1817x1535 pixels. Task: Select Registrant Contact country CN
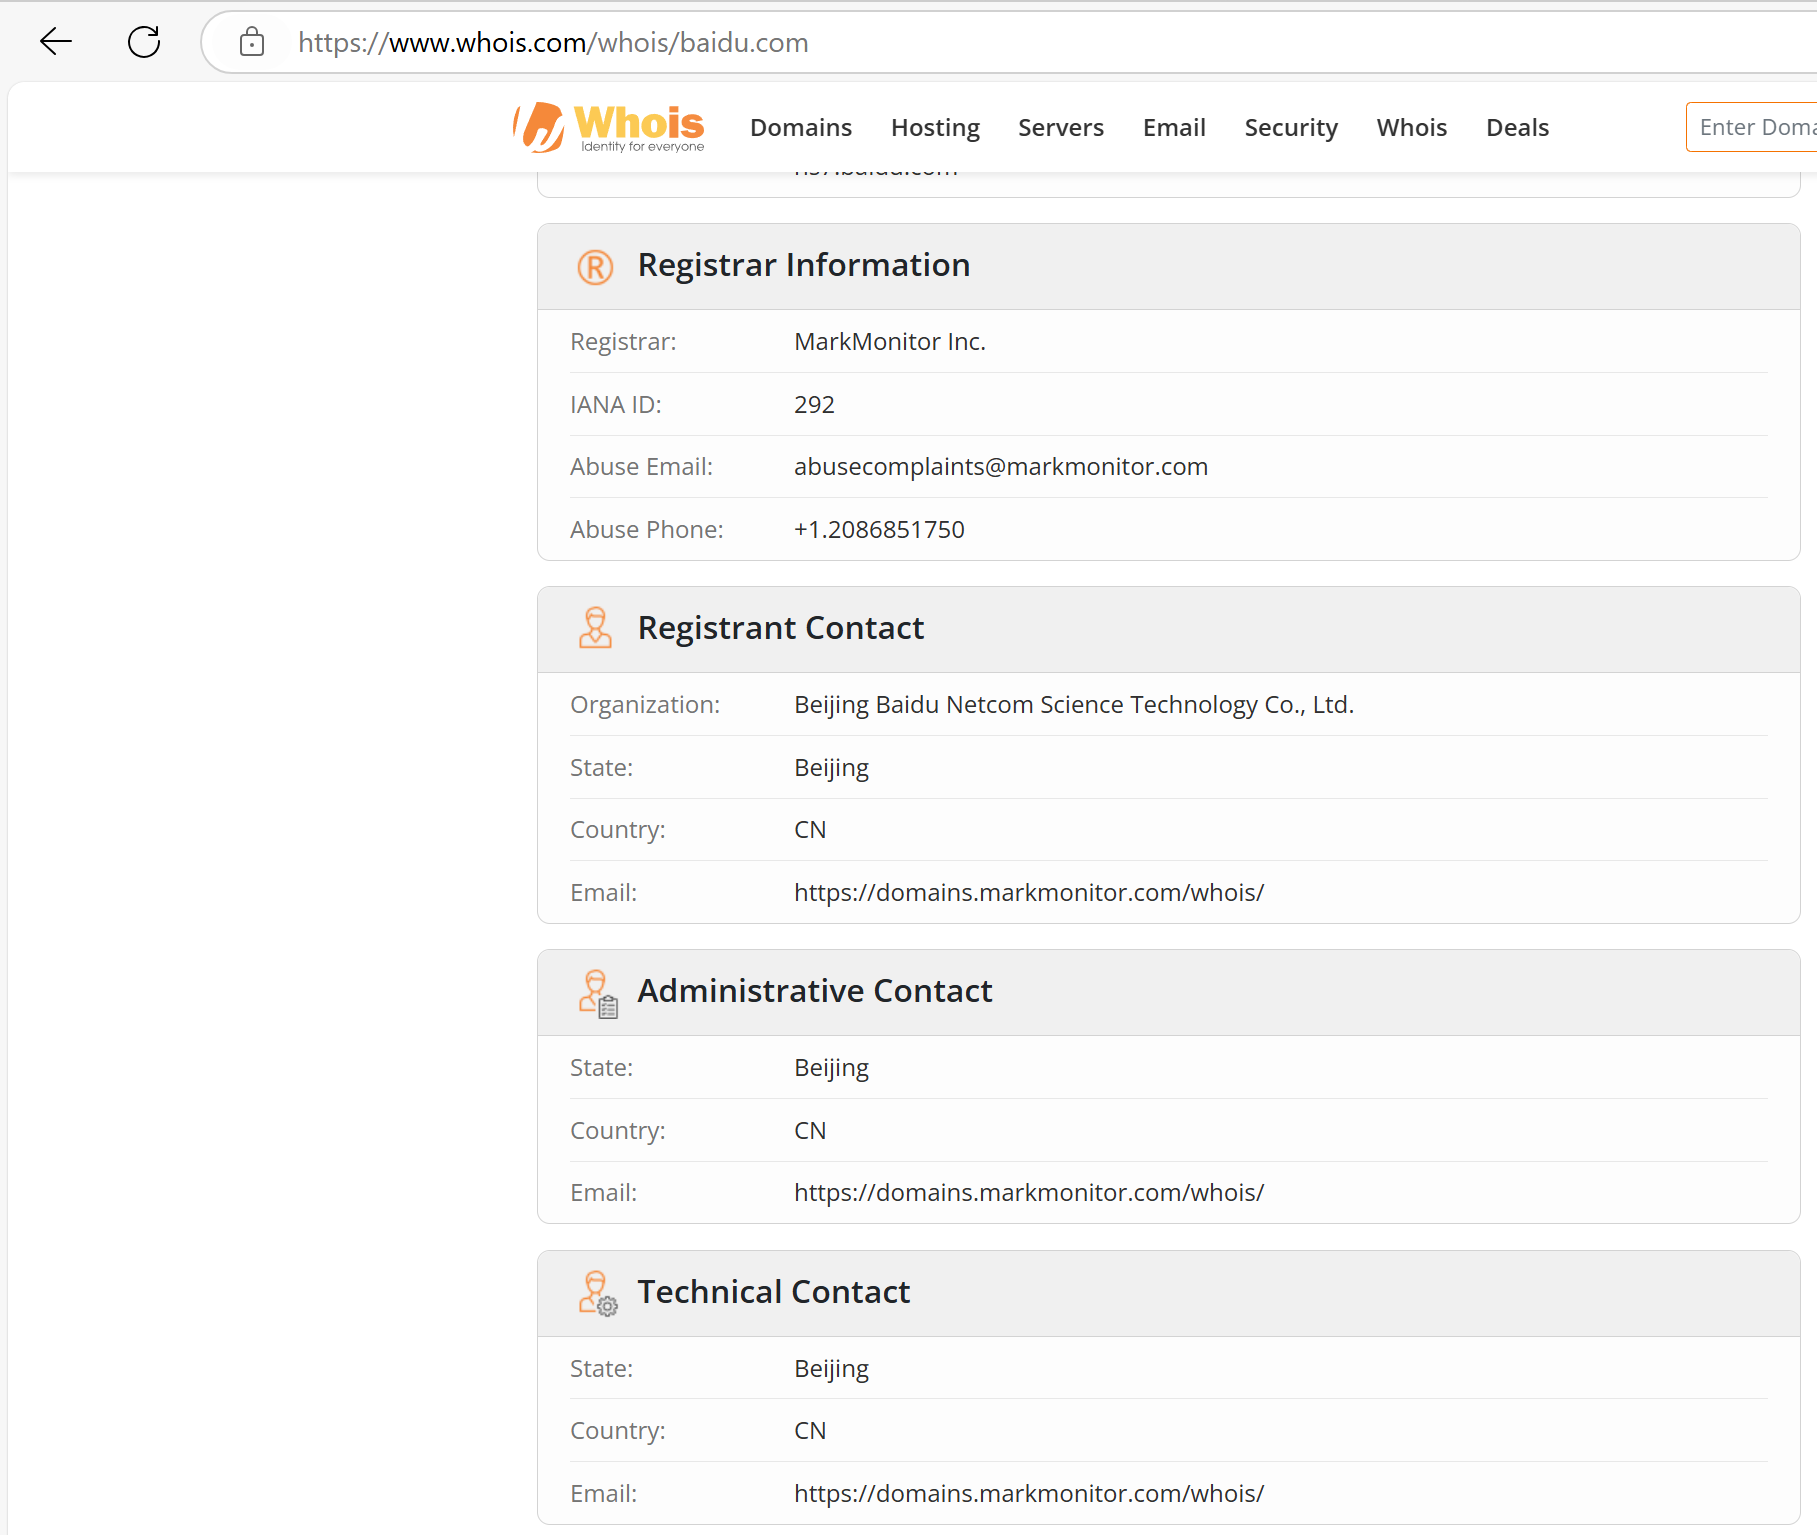pos(810,830)
